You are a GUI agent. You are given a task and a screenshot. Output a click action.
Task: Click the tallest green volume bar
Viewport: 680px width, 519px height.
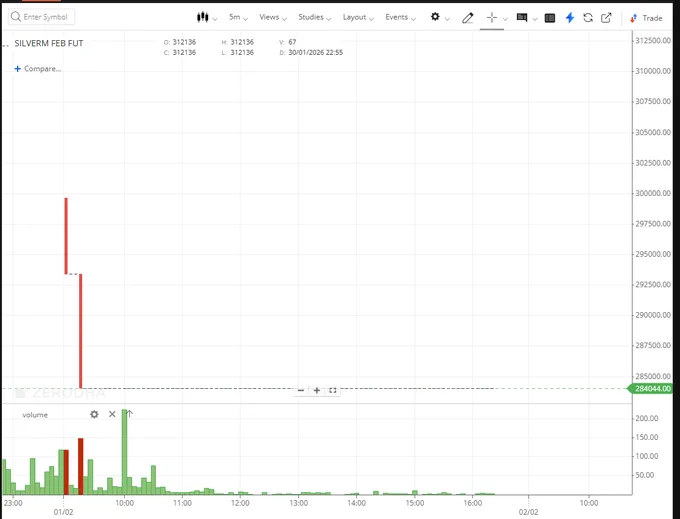click(x=124, y=451)
